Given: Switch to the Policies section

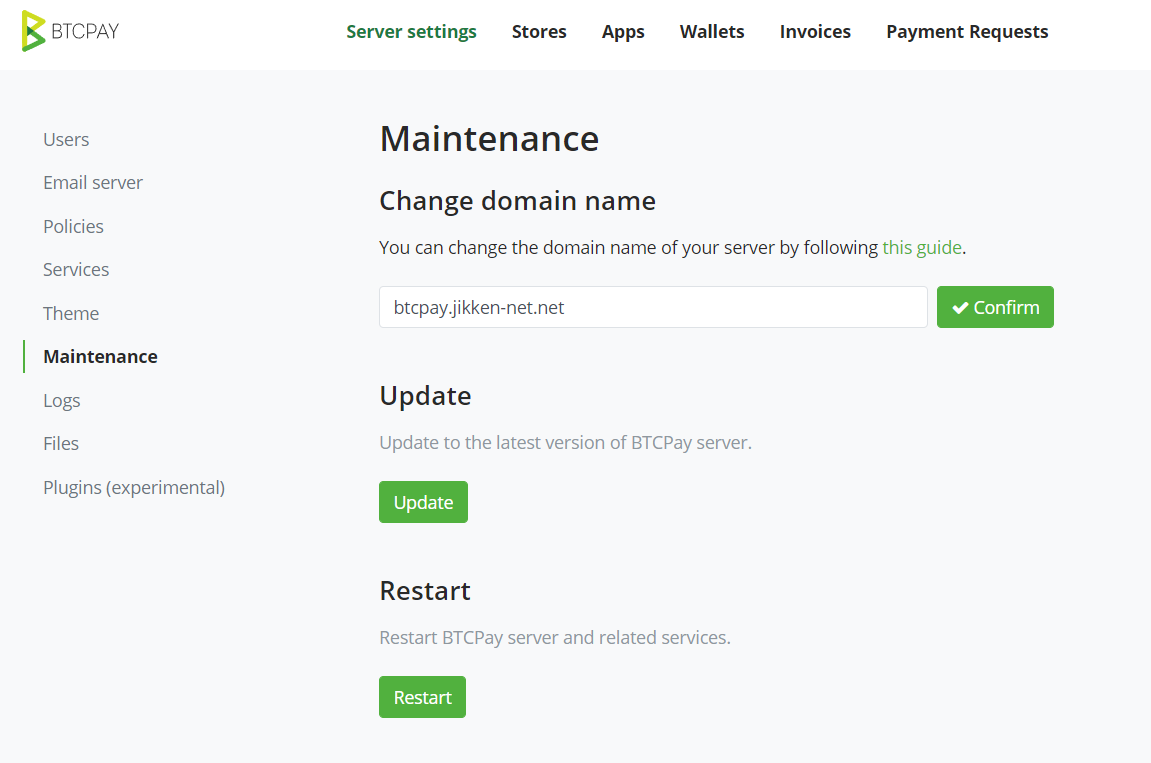Looking at the screenshot, I should 73,226.
